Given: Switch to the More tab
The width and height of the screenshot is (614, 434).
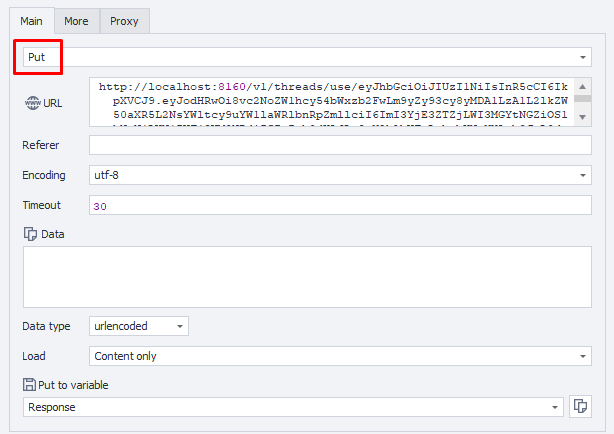Looking at the screenshot, I should (76, 20).
